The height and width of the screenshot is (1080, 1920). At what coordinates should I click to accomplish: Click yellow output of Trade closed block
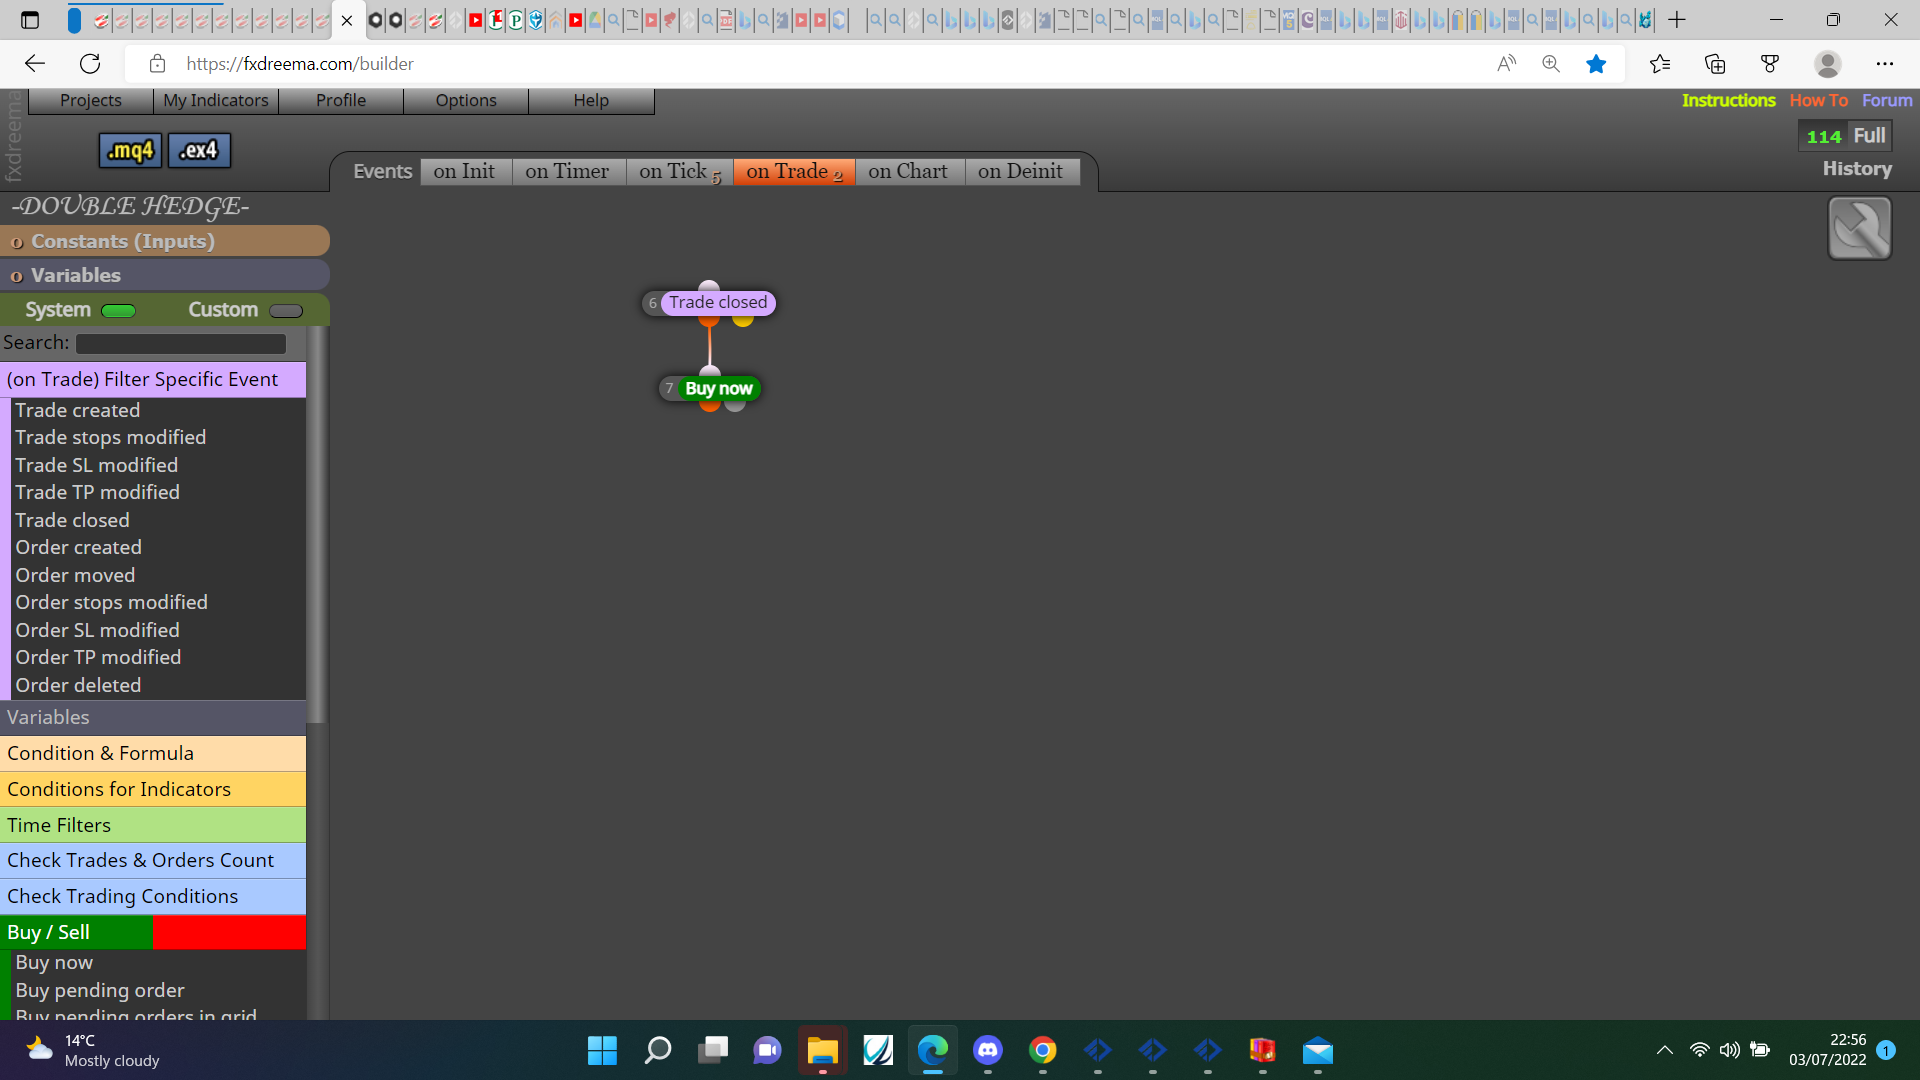(743, 320)
